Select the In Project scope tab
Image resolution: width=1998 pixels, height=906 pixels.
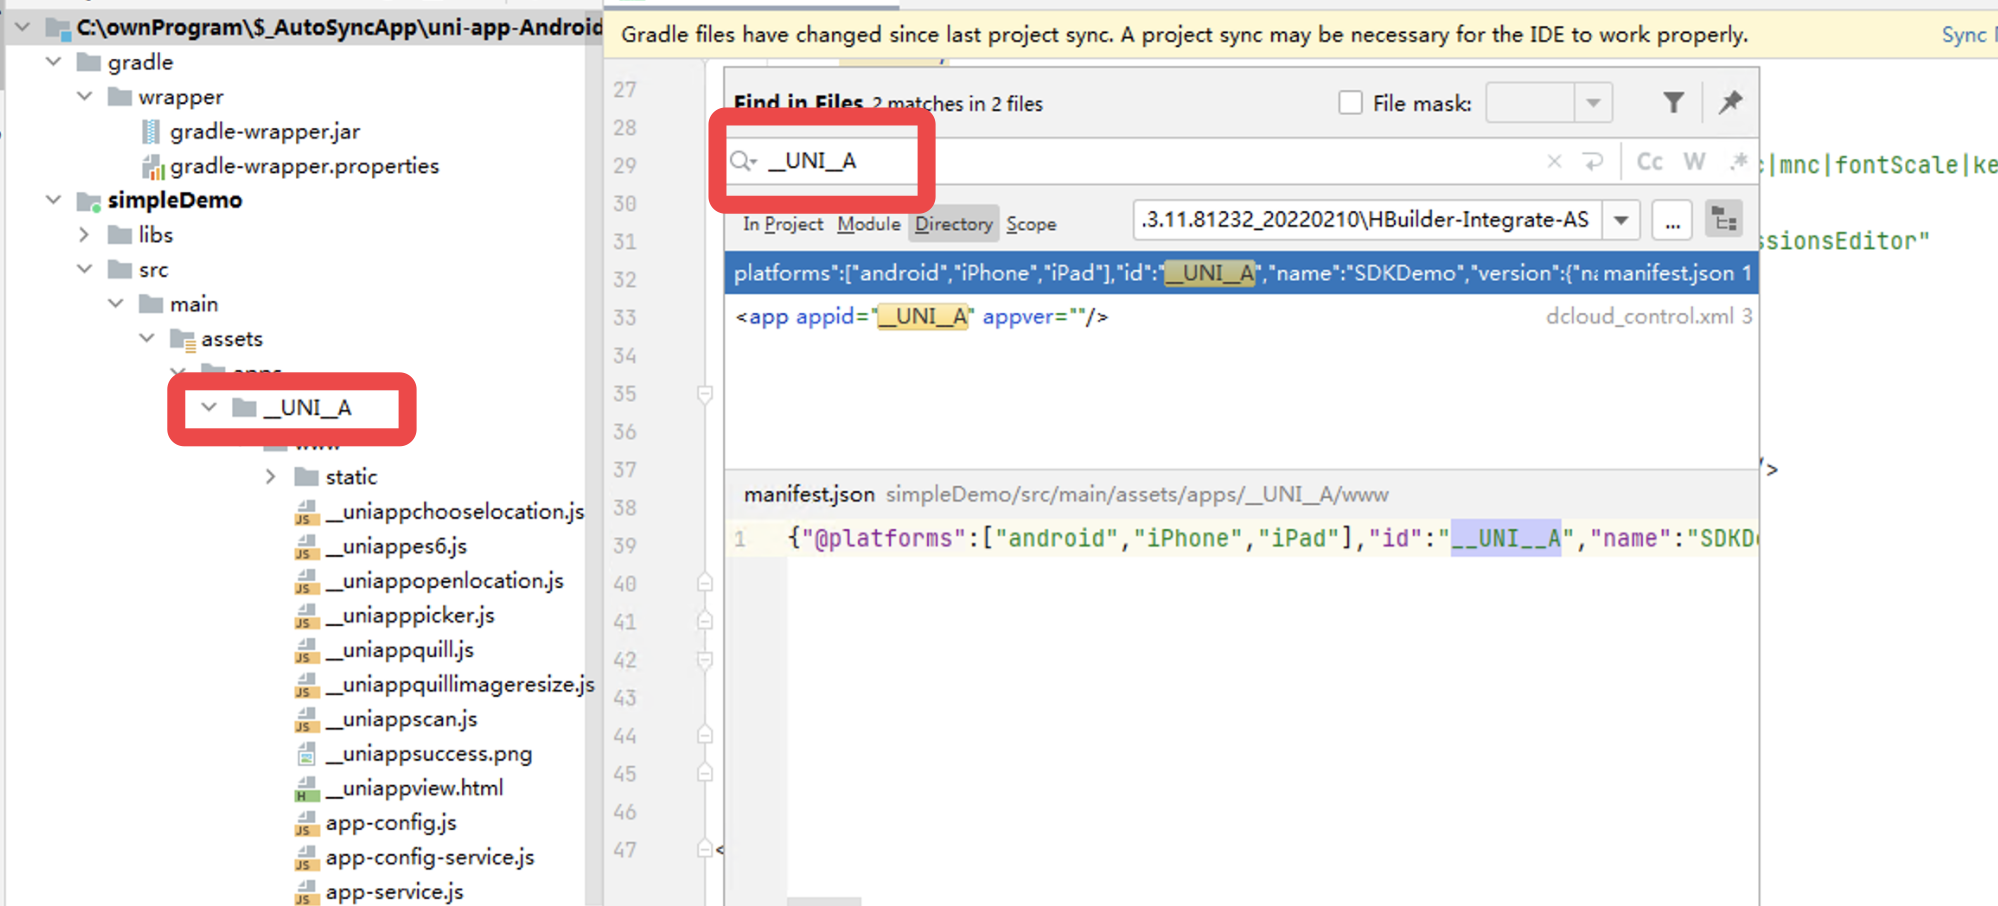(783, 224)
